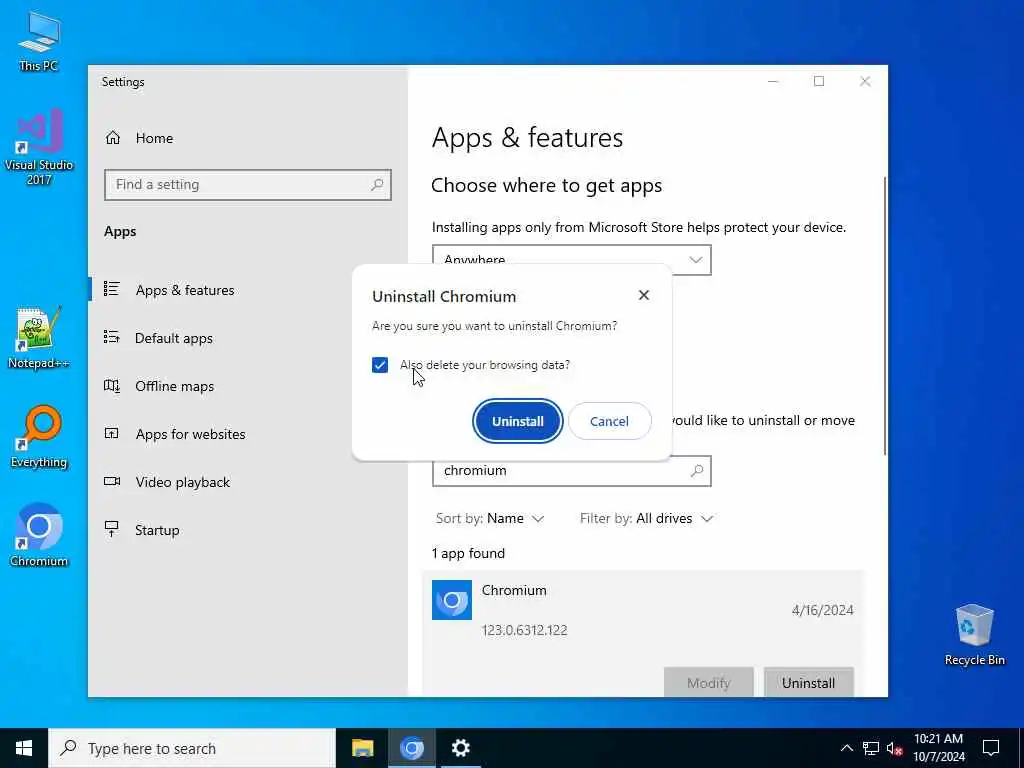Viewport: 1024px width, 768px height.
Task: Open Notepad++ desktop shortcut
Action: pos(39,338)
